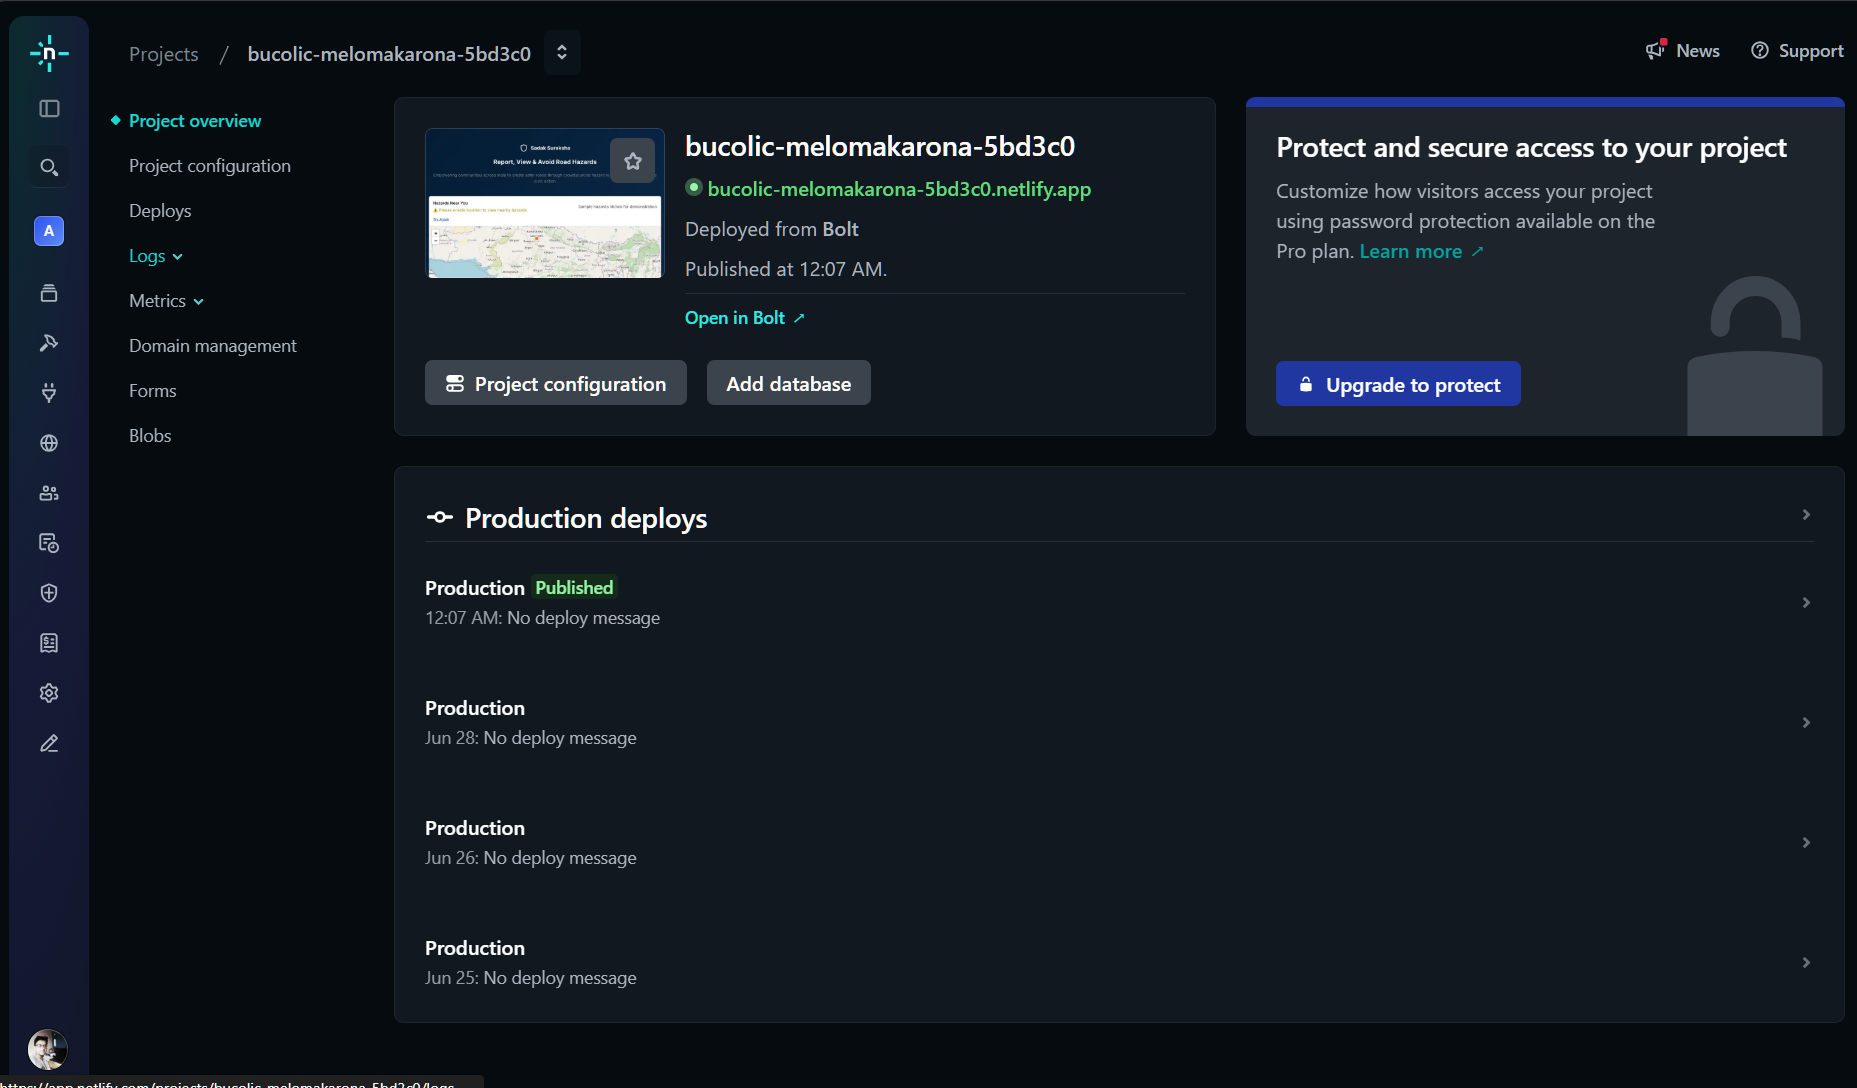Viewport: 1857px width, 1088px height.
Task: Click the Upgrade to protect button
Action: click(x=1398, y=385)
